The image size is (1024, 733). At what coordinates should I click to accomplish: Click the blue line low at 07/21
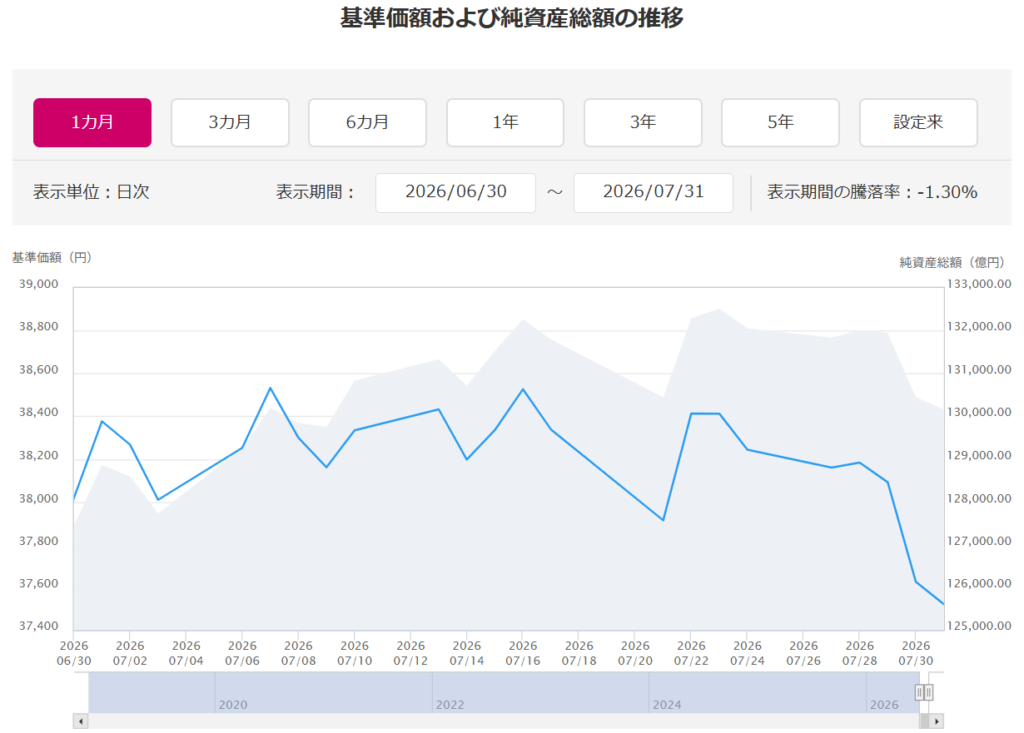(663, 520)
